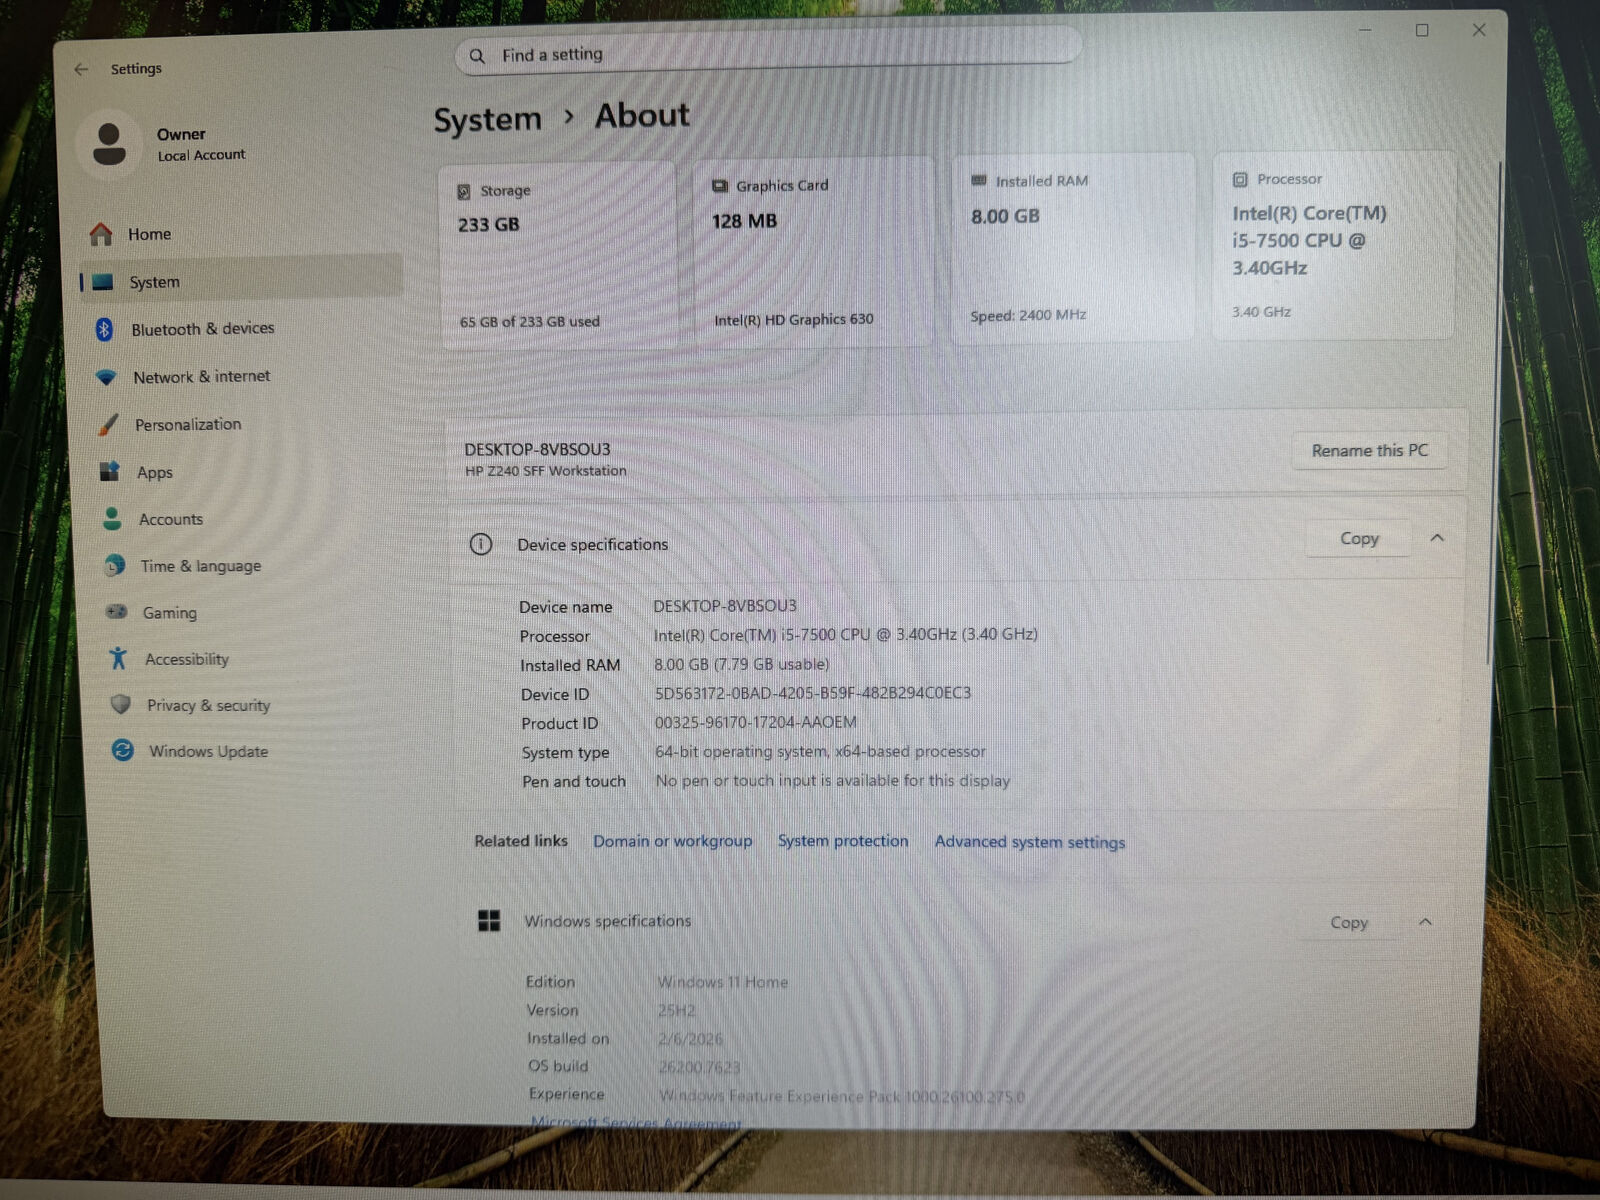Screen dimensions: 1600x1200
Task: Copy the Windows specifications
Action: point(1348,922)
